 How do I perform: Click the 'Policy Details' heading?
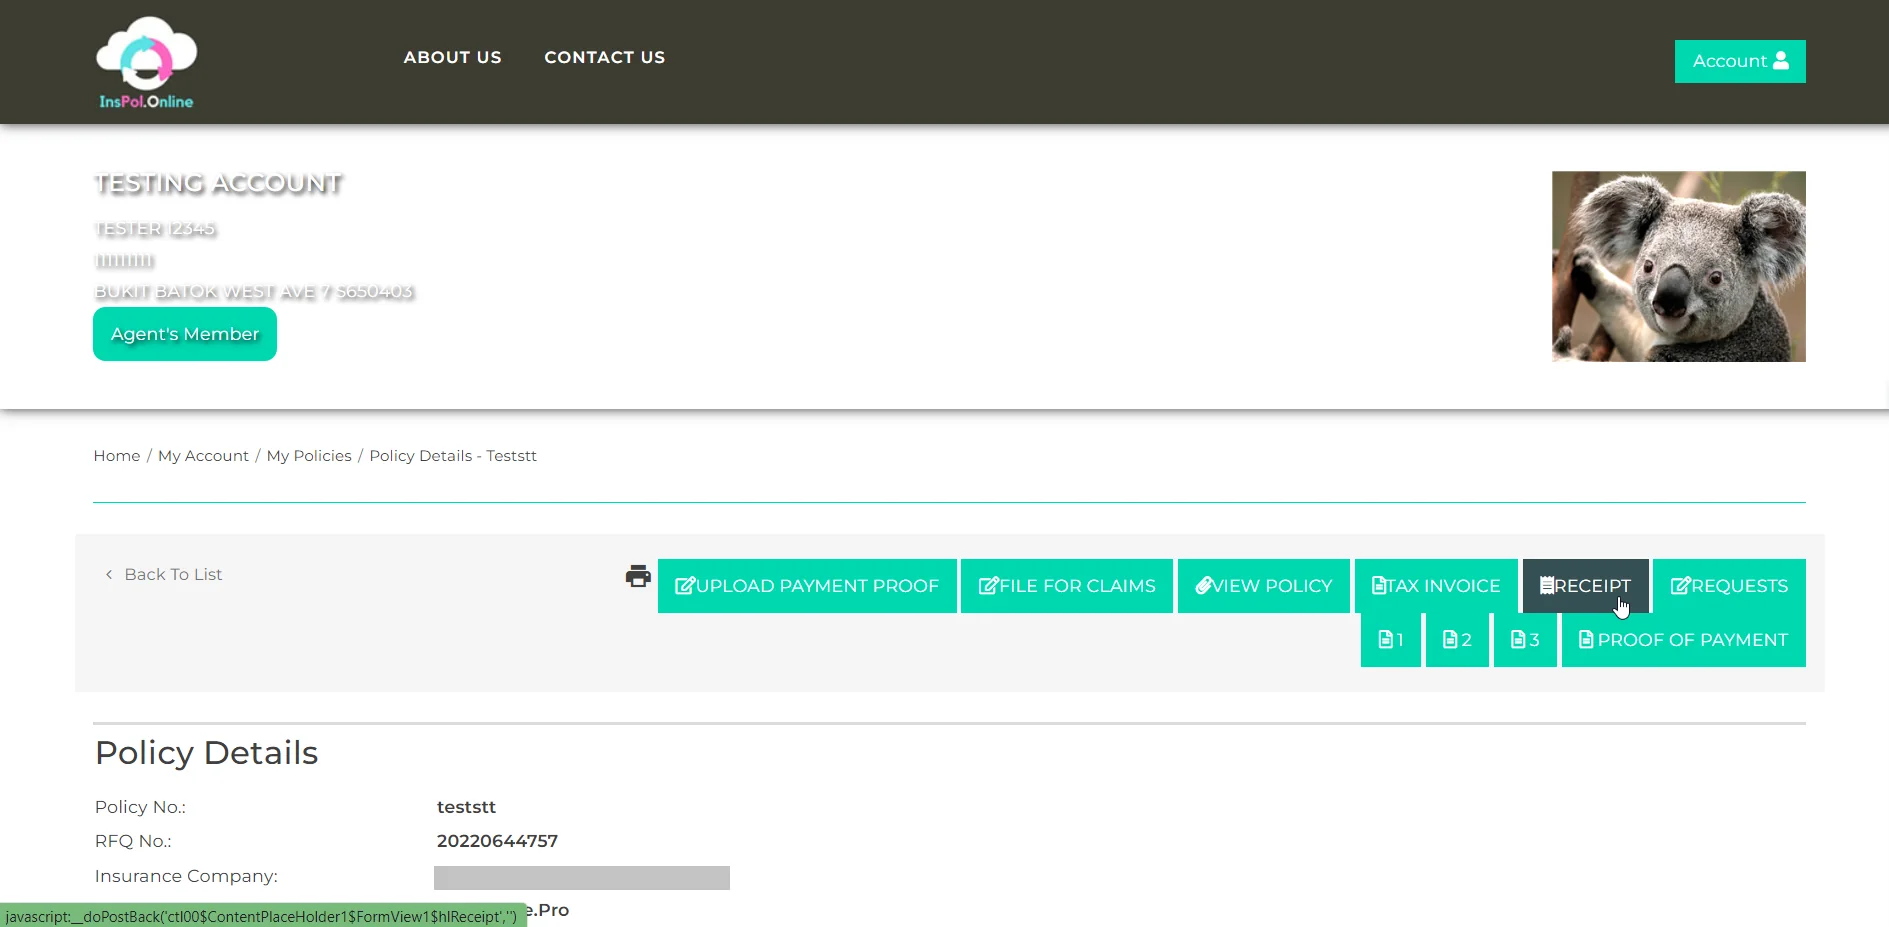point(206,753)
